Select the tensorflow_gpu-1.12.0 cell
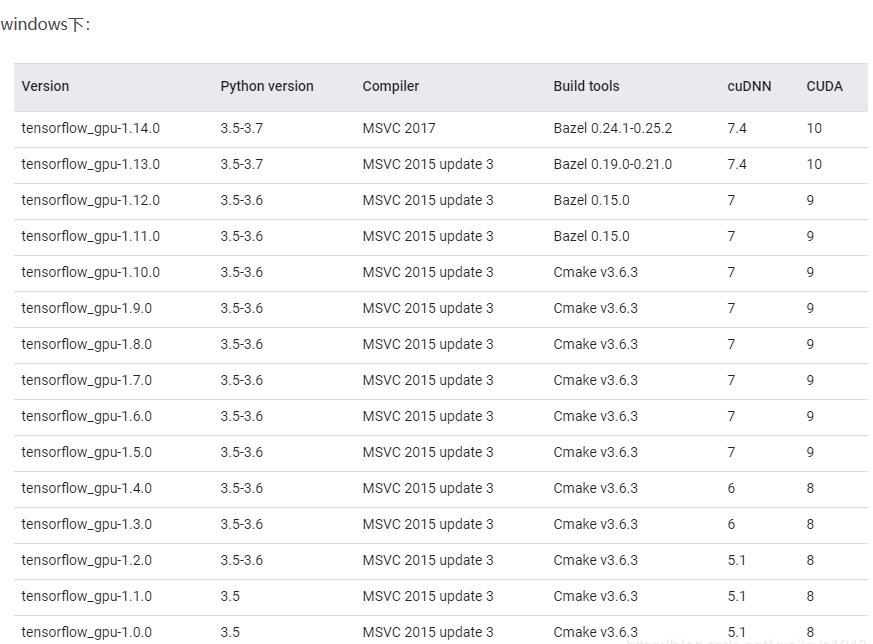The image size is (873, 644). 90,200
